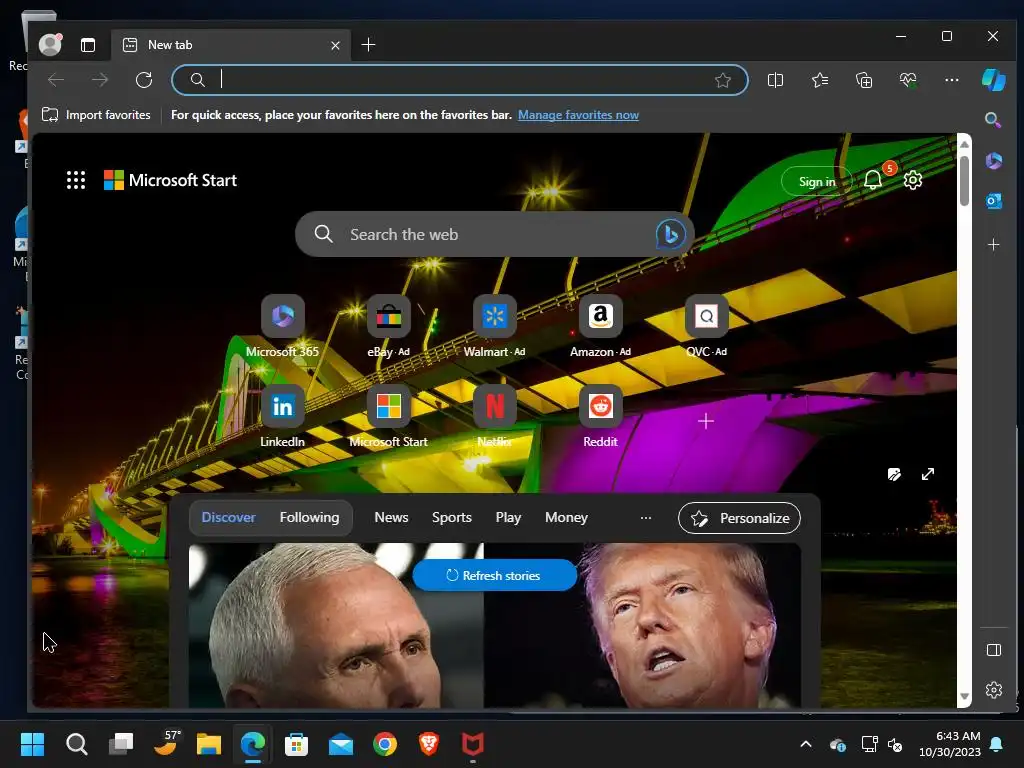Click the page scrollbar down arrow
Screen dimensions: 1024x768
point(964,697)
